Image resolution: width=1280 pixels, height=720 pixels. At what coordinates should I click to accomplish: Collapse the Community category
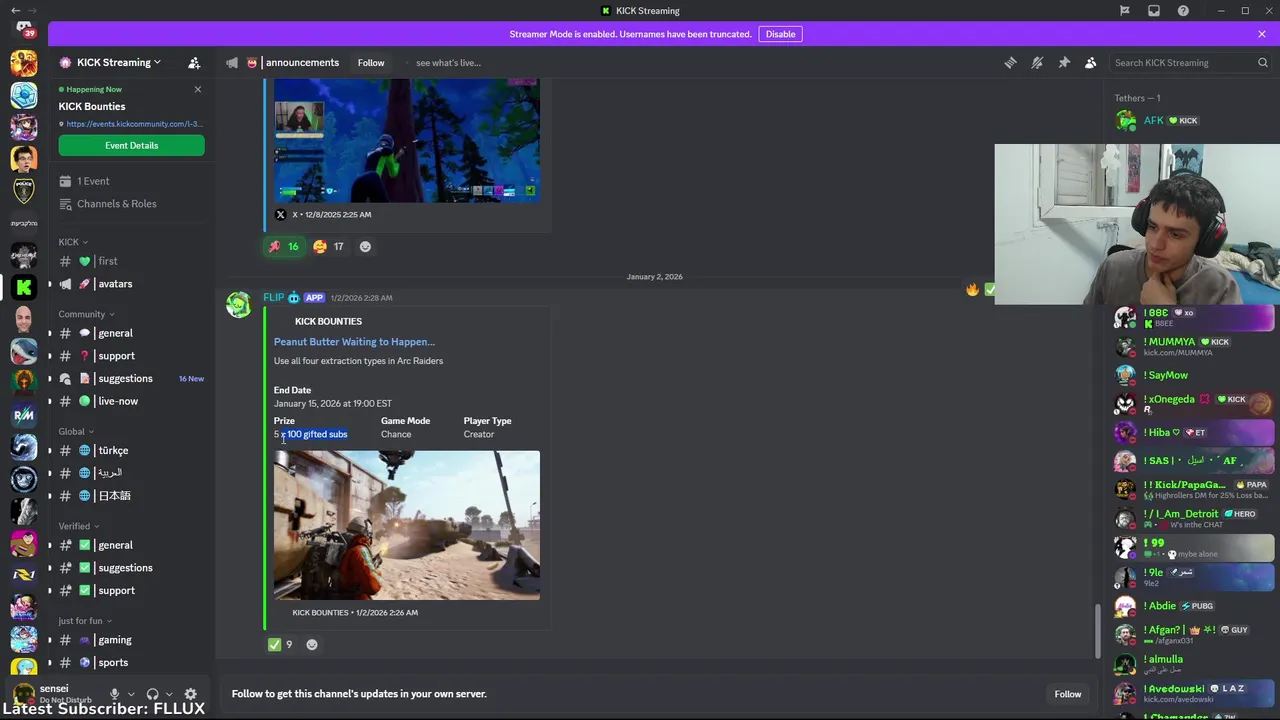(87, 314)
